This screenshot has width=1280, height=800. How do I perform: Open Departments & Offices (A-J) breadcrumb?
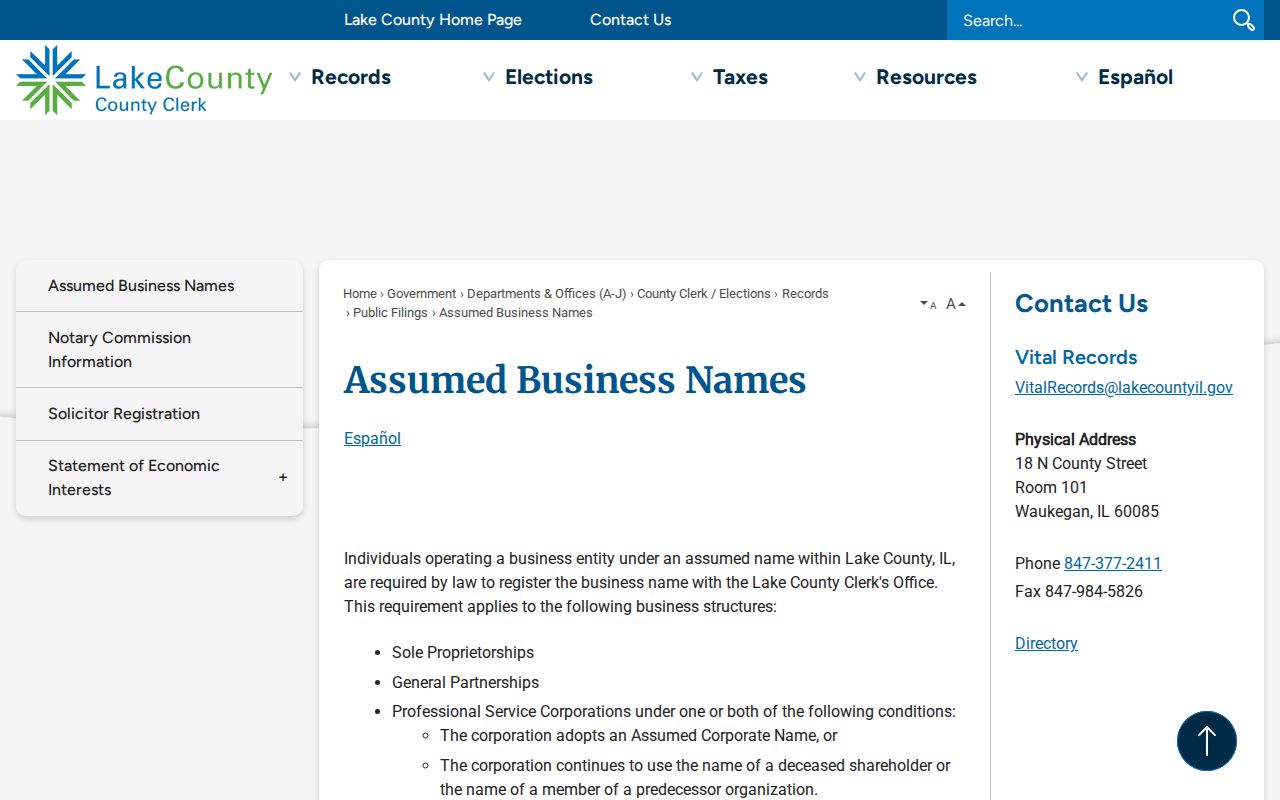click(x=547, y=294)
